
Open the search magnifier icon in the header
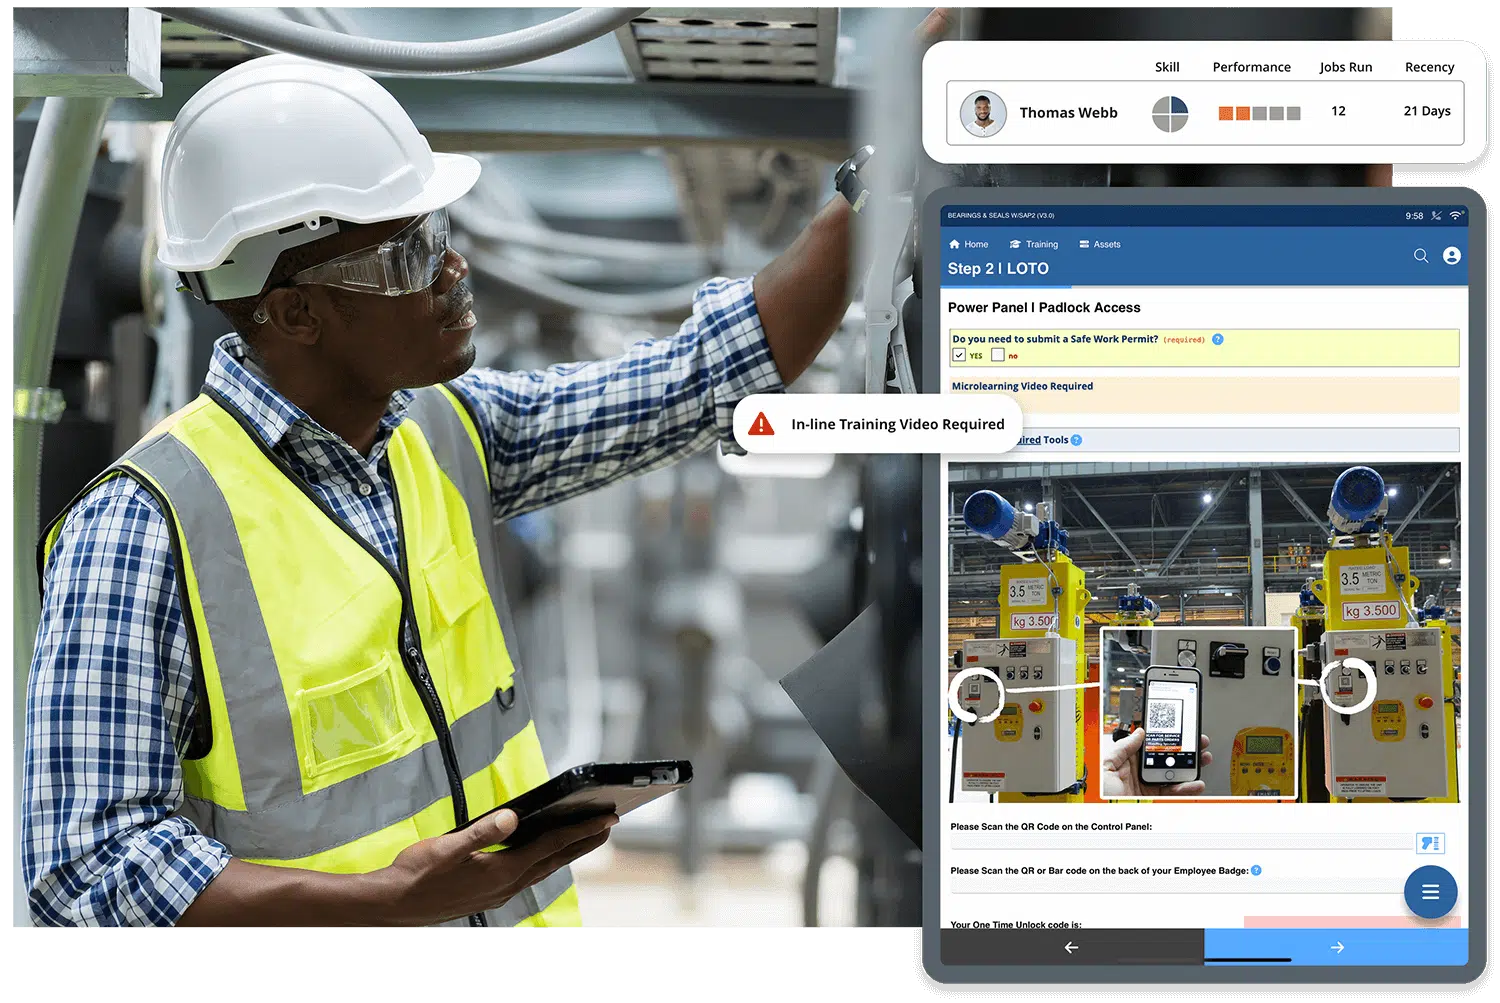[1420, 256]
